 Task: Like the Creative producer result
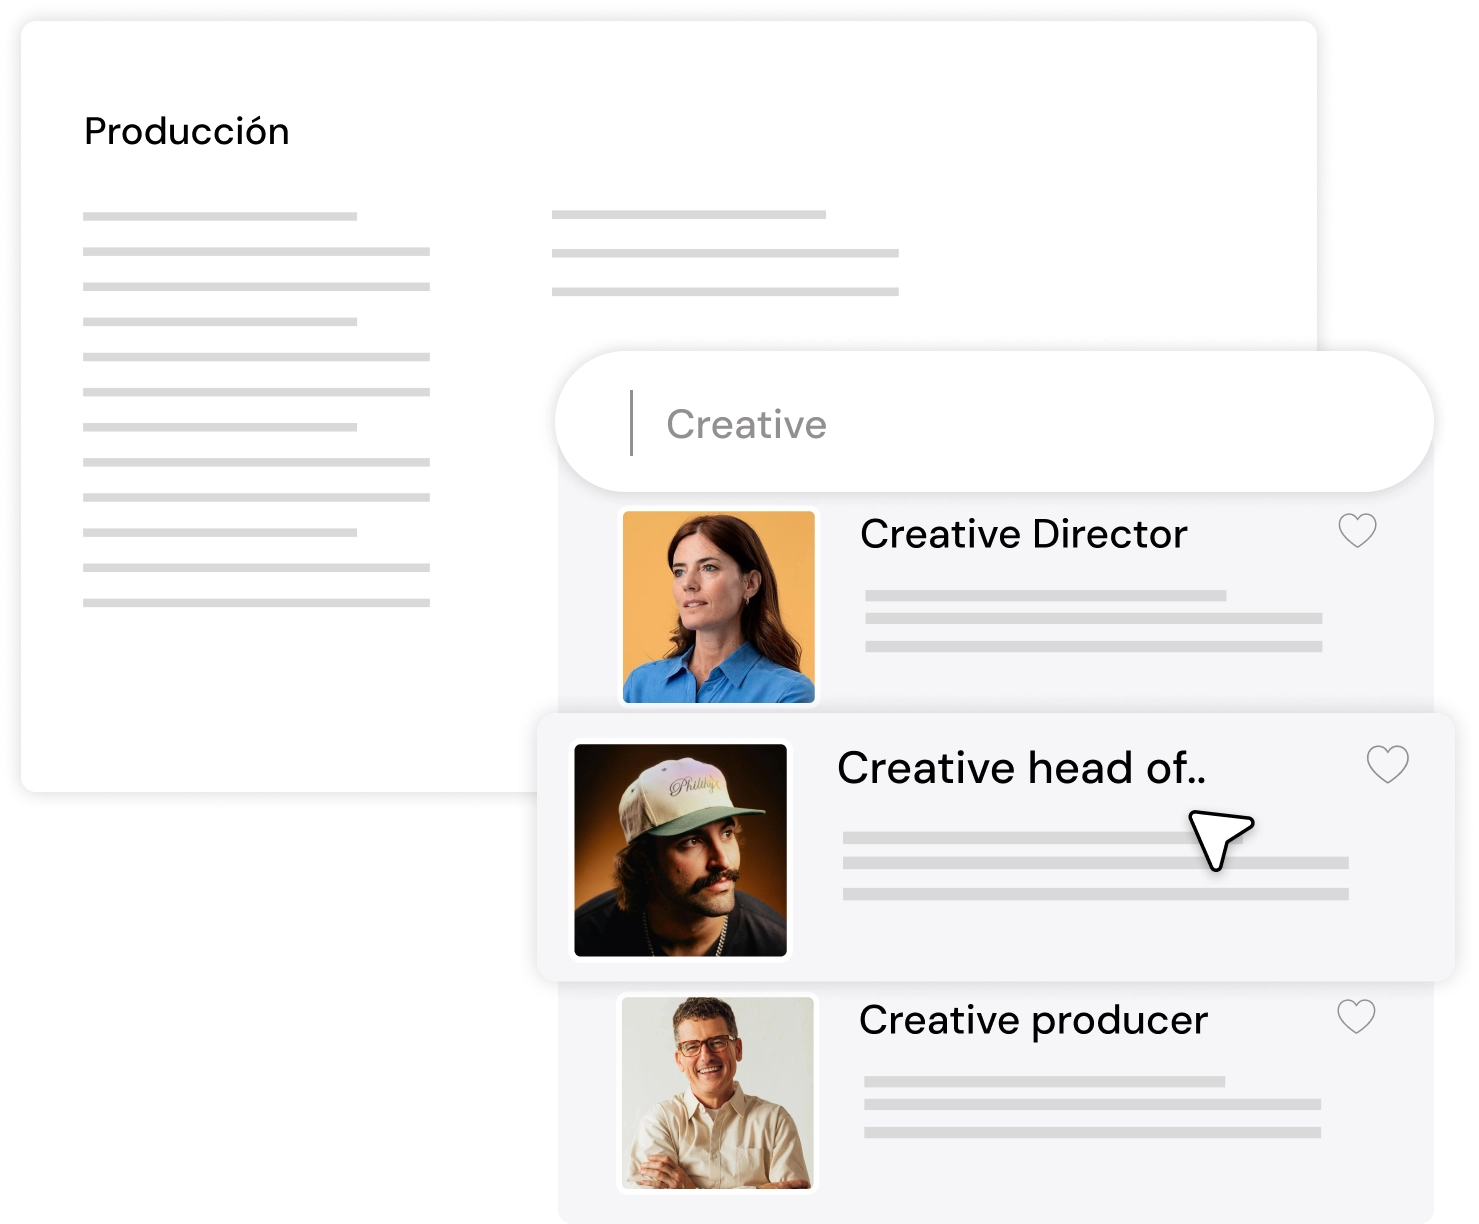pos(1356,1016)
